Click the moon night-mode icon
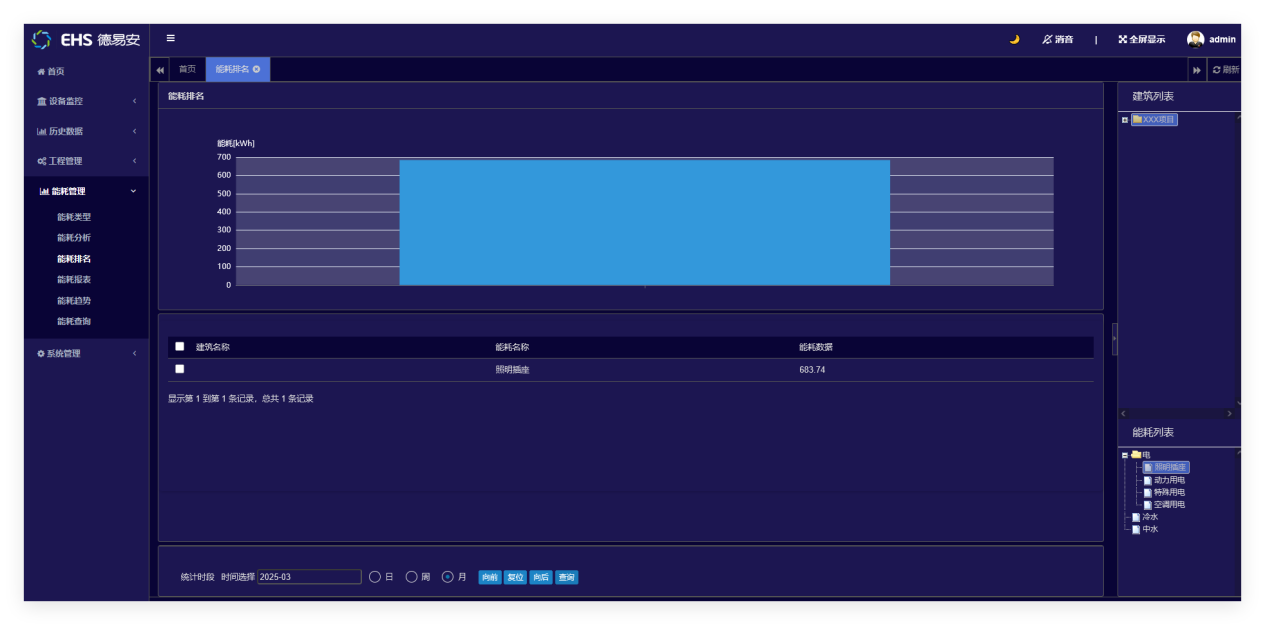The height and width of the screenshot is (625, 1265). [1014, 39]
